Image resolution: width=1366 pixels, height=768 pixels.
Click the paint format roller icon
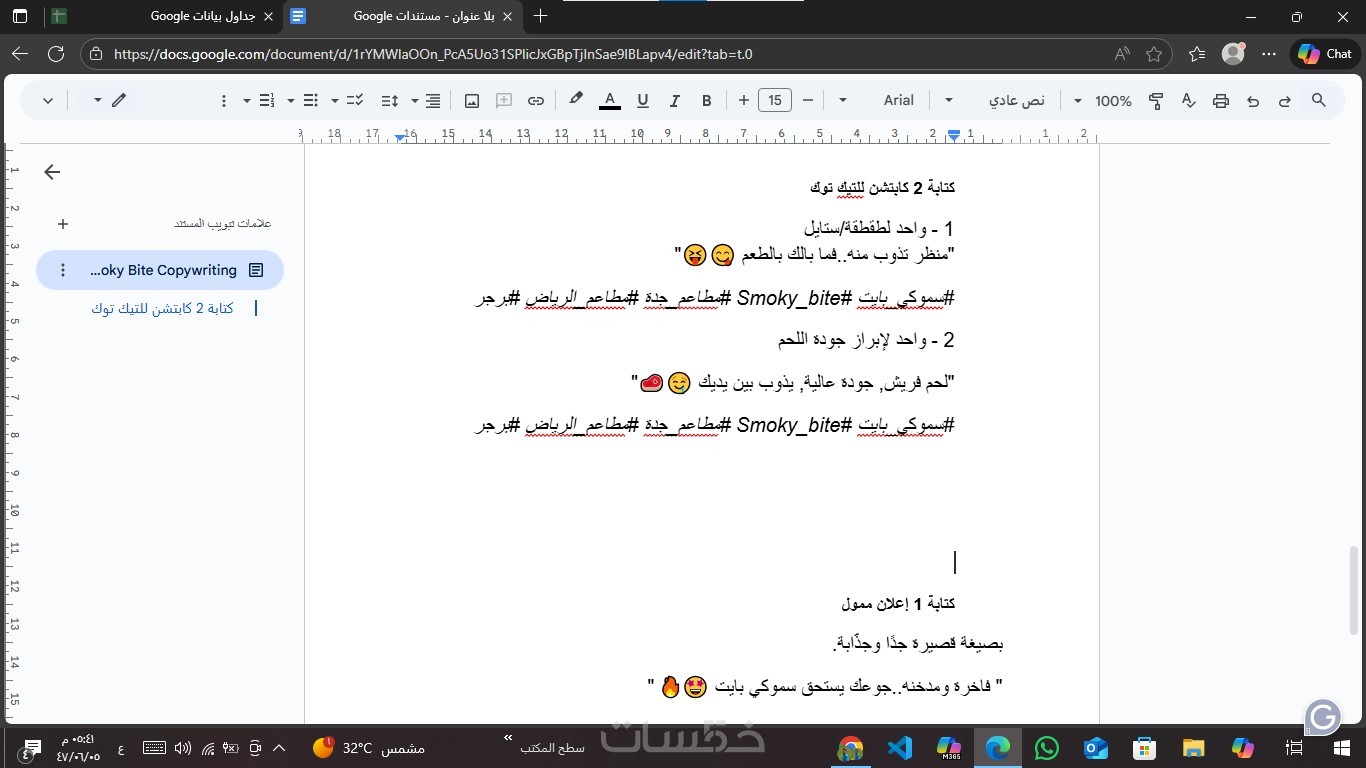(1156, 100)
